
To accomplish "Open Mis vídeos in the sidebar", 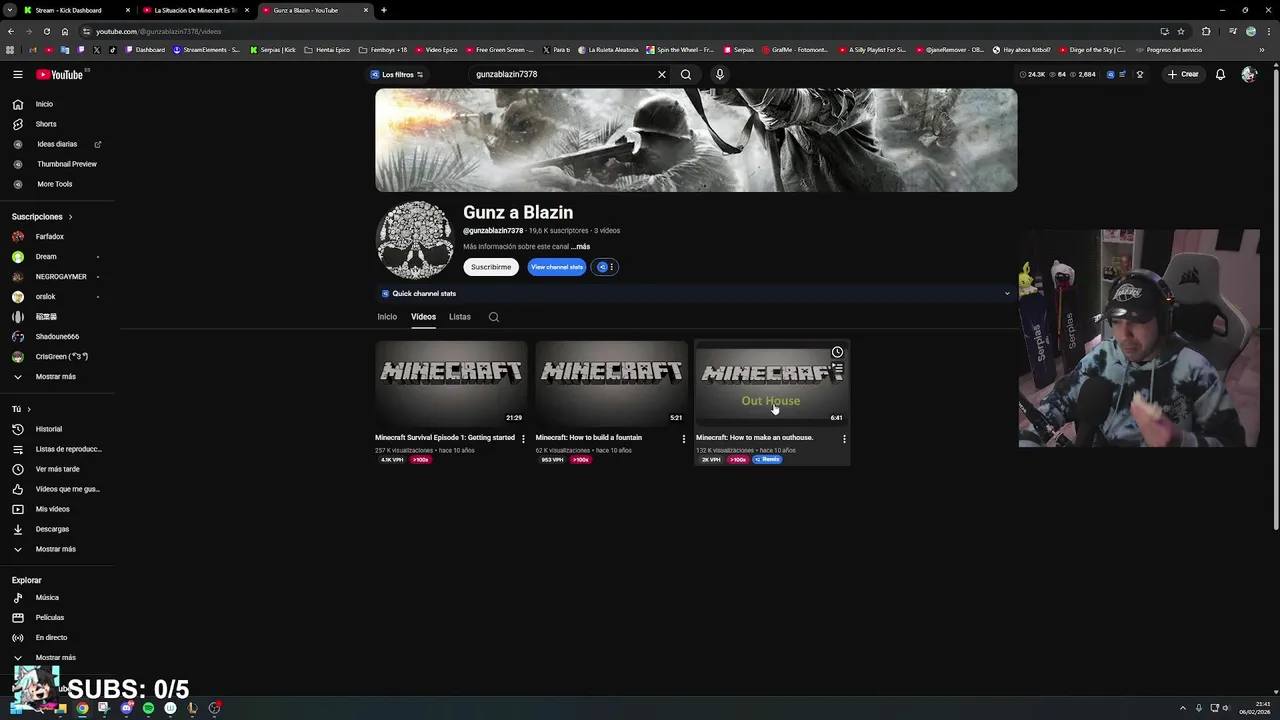I will [52, 509].
